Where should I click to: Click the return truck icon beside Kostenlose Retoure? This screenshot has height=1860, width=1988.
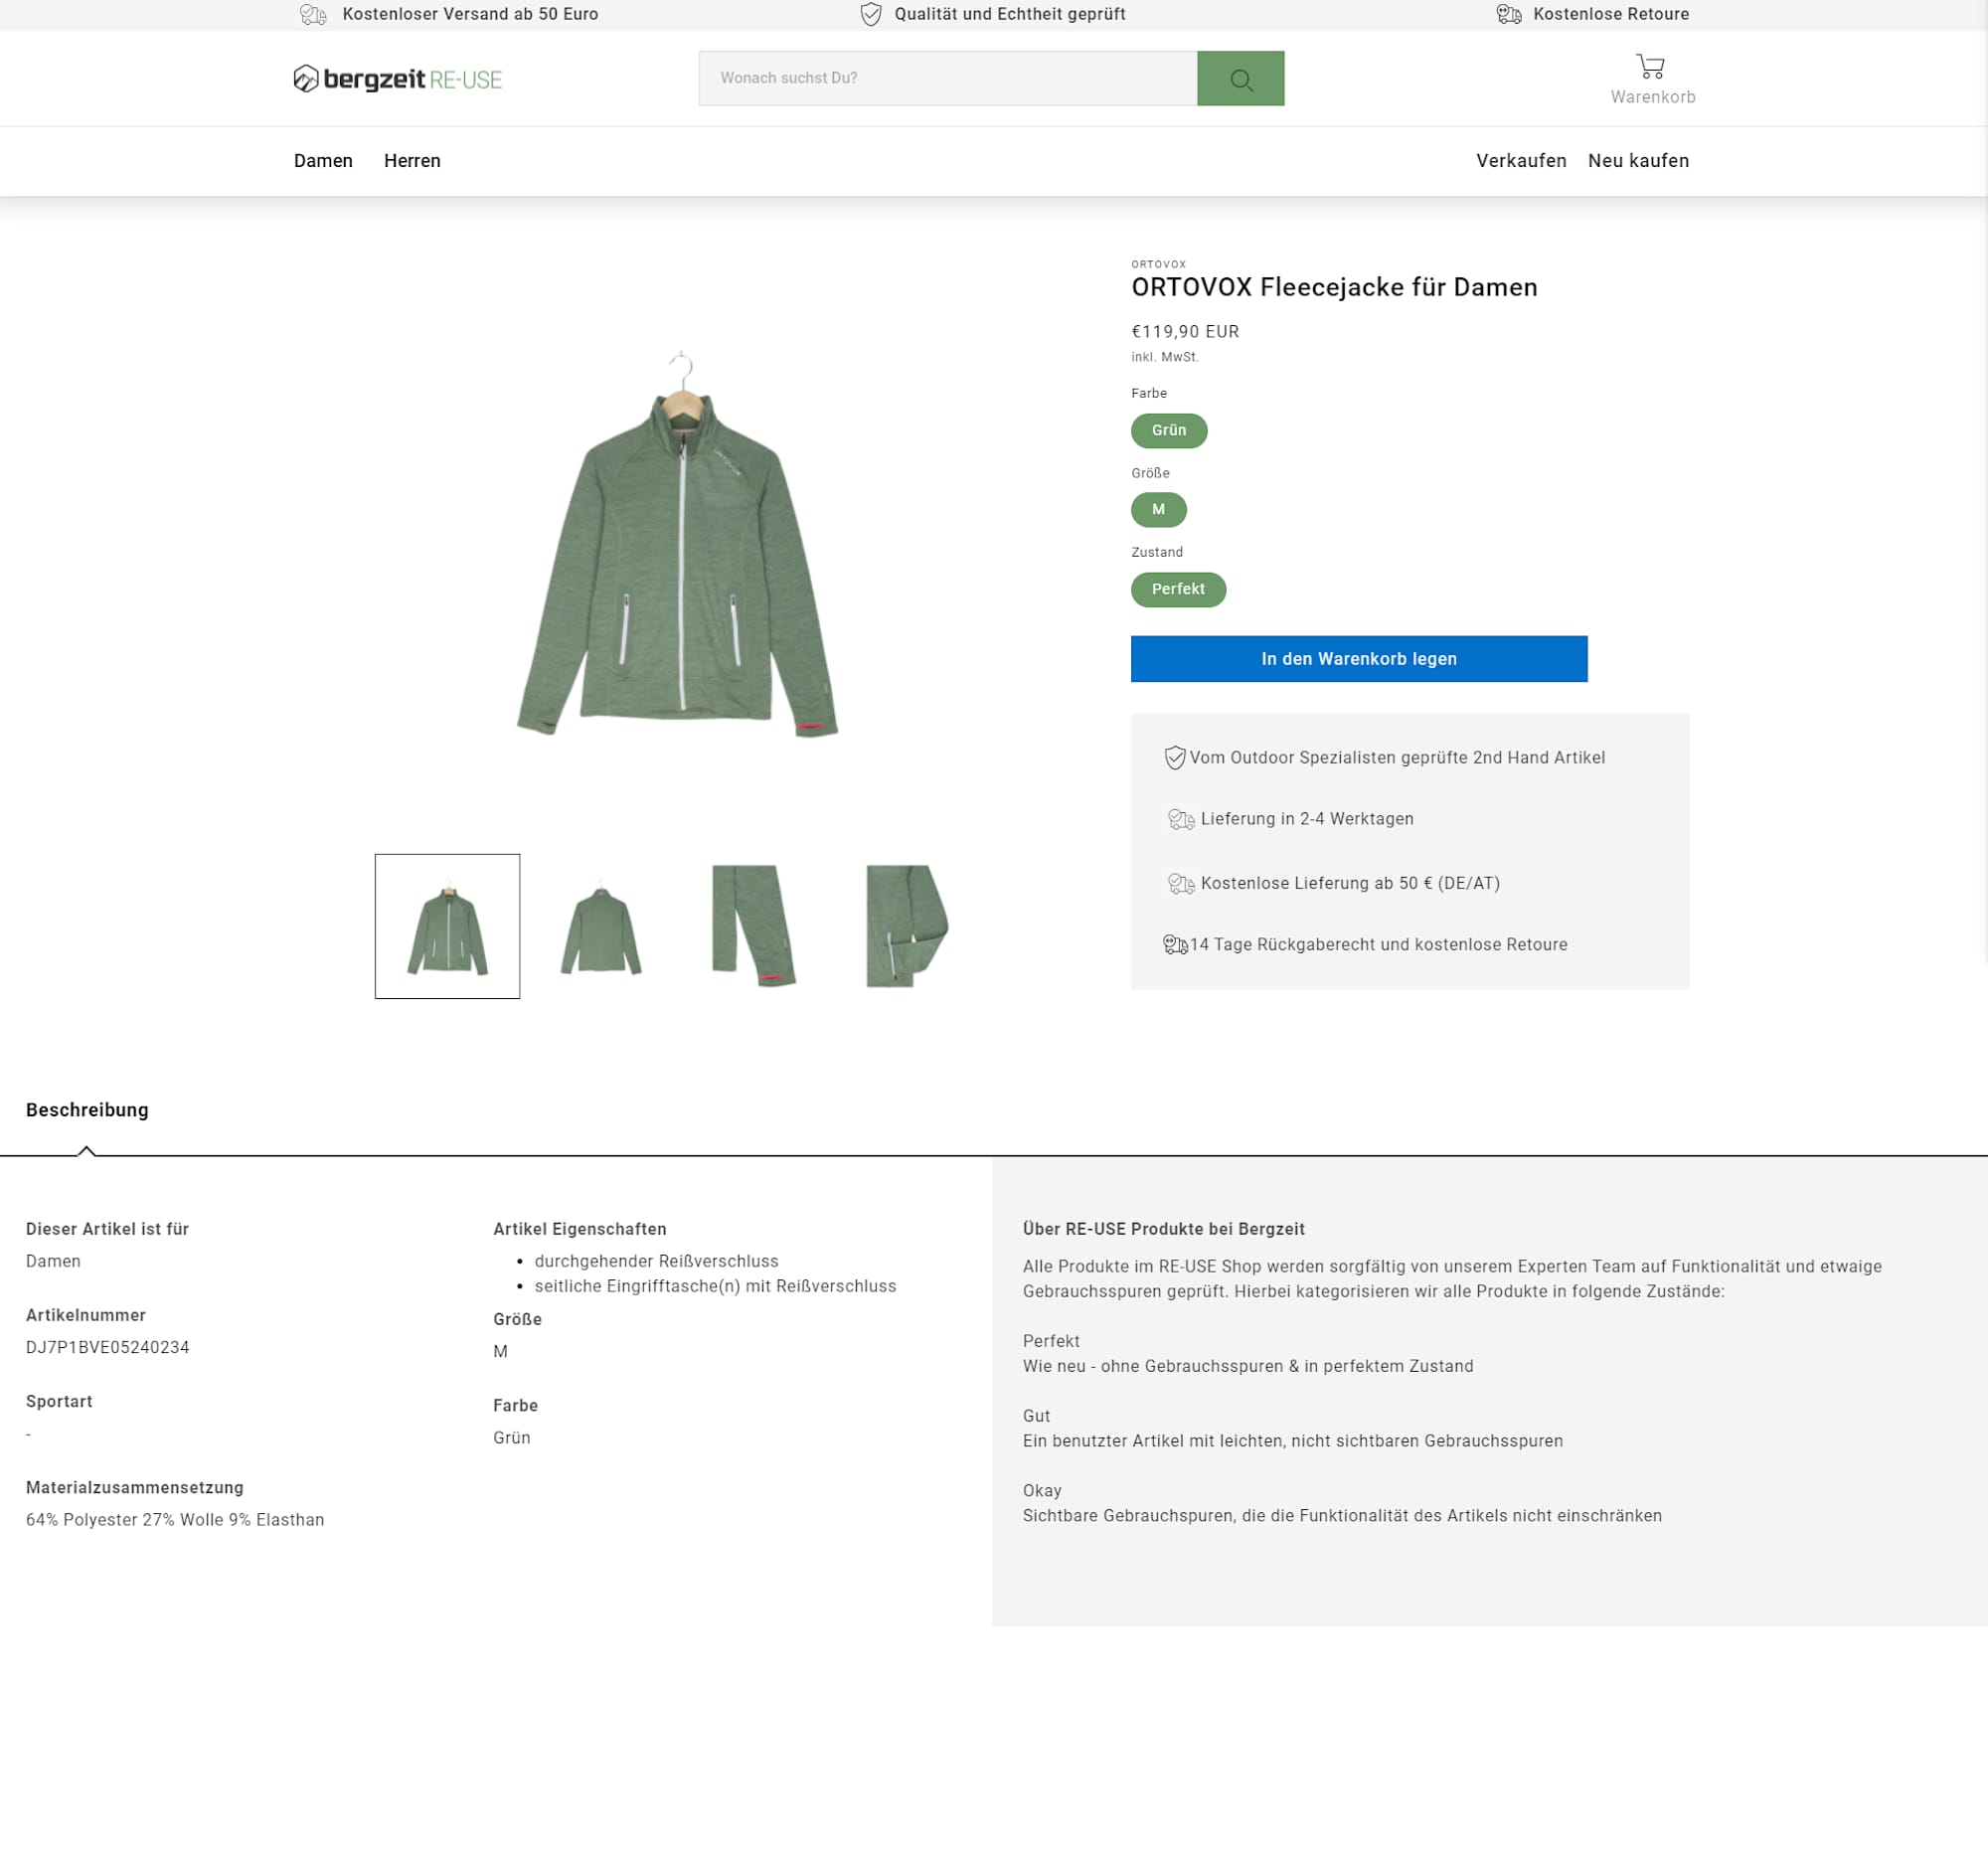pos(1509,14)
